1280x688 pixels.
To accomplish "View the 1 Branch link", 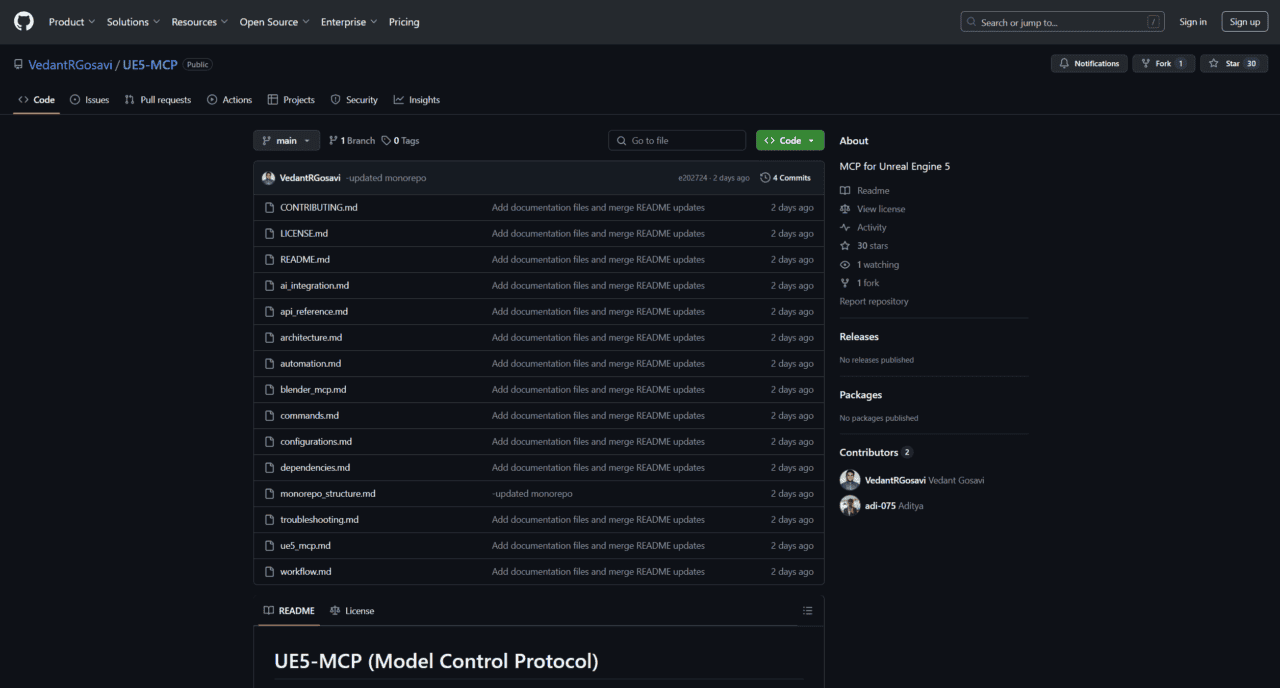I will [352, 141].
